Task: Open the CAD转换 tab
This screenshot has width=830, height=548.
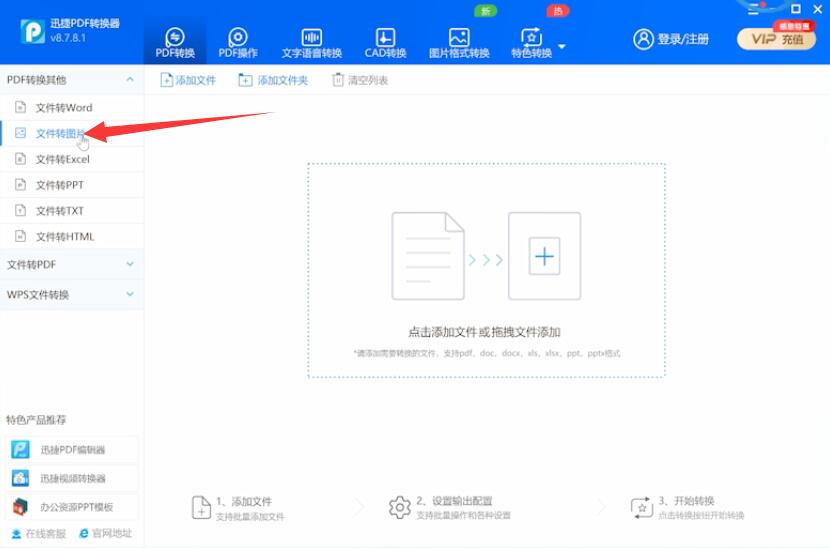Action: coord(385,43)
